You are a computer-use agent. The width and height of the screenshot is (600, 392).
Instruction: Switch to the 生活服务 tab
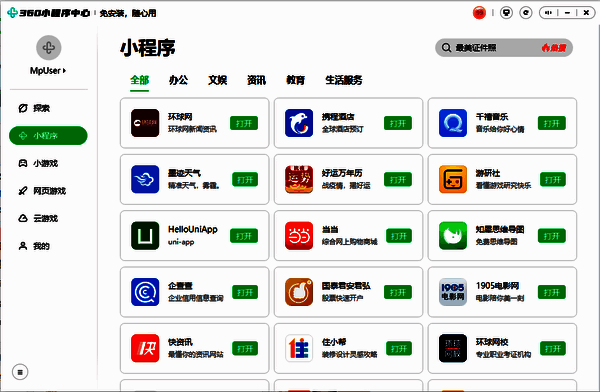pos(344,80)
